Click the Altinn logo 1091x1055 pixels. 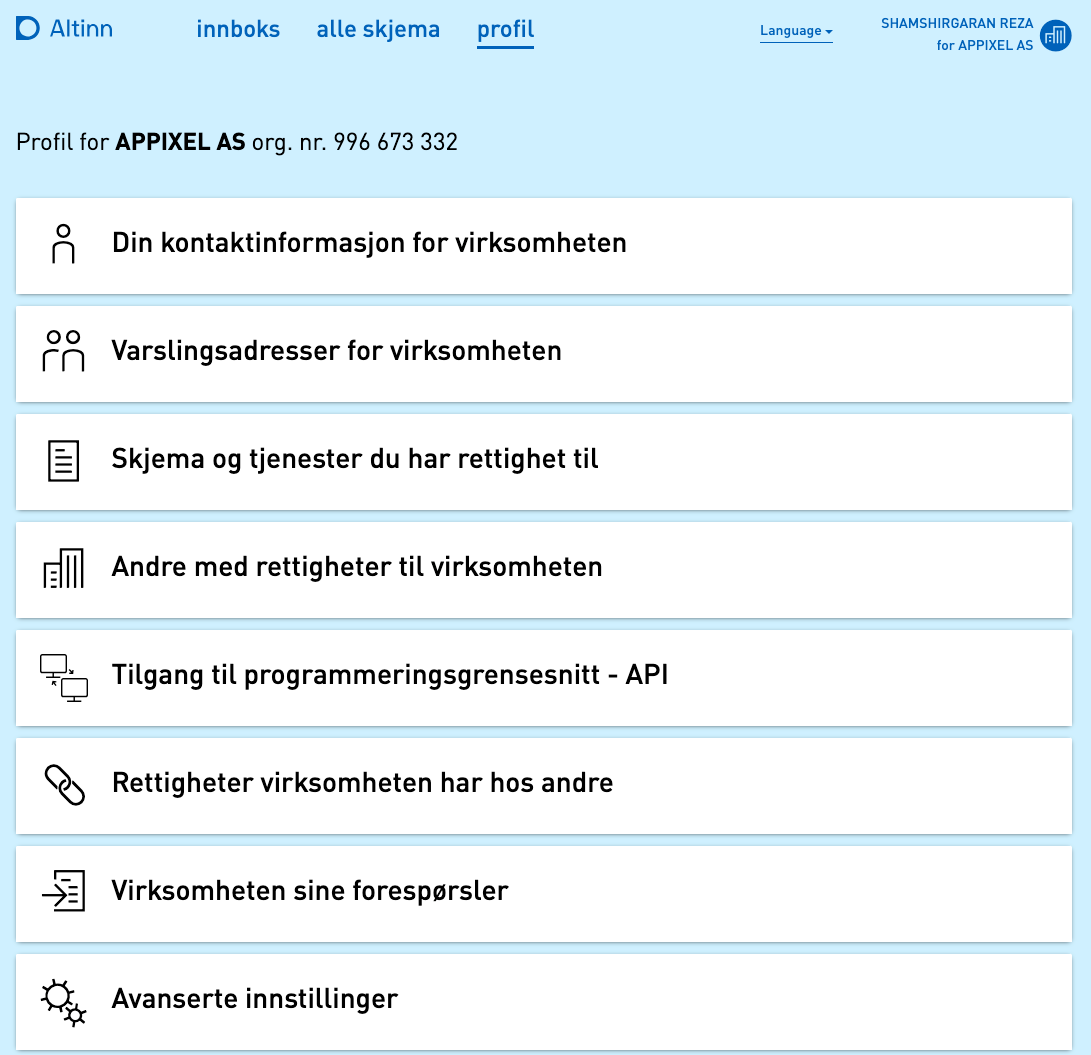[x=65, y=29]
